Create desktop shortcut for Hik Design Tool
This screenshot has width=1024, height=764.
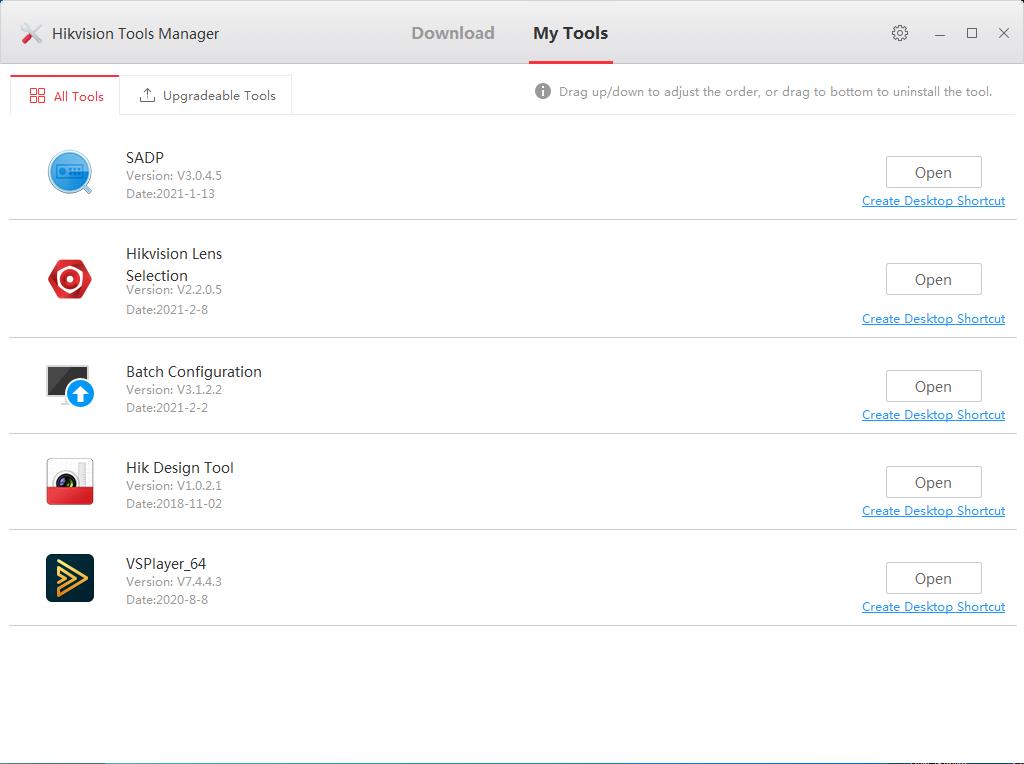(933, 510)
